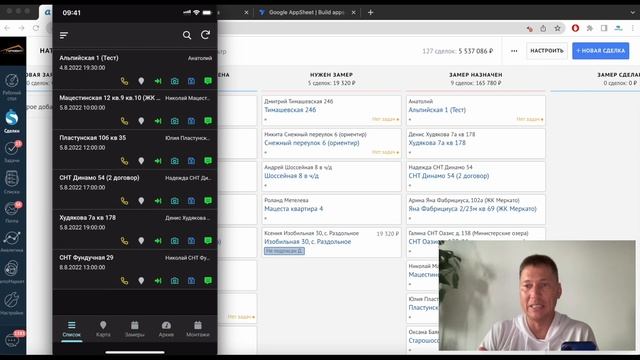Click phone icon for СНТ Динамо 54 row in mobile list

pyautogui.click(x=124, y=201)
